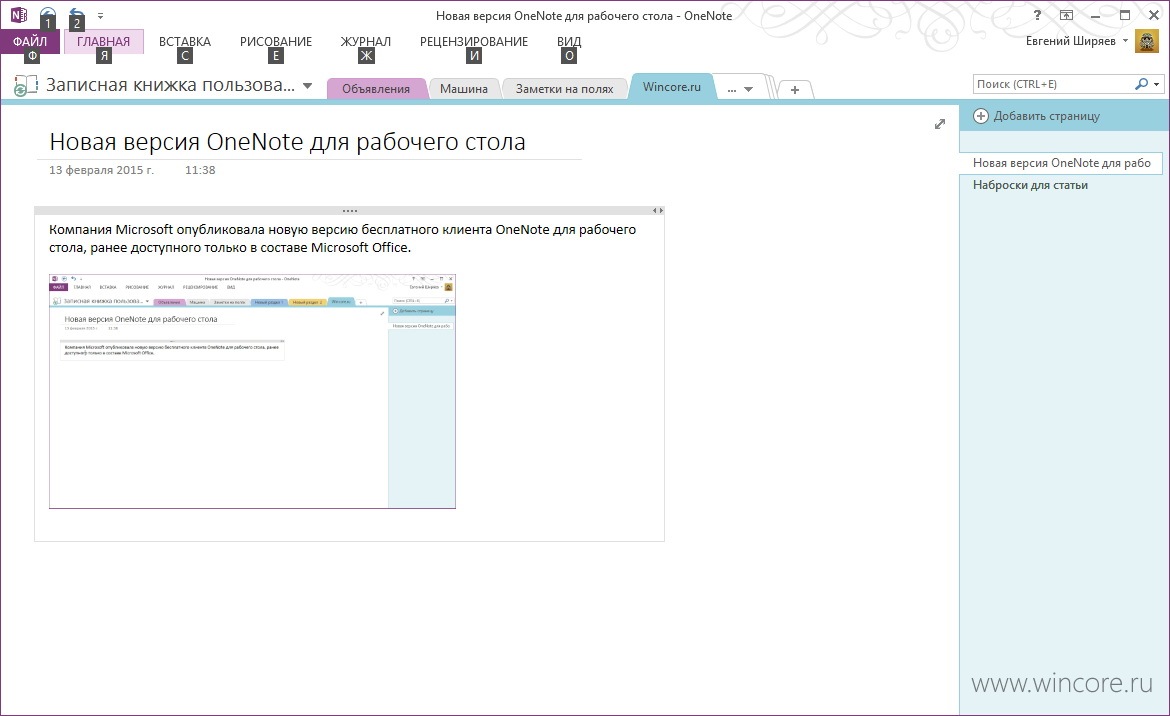Click the Back navigation arrow in quick access toolbar
The width and height of the screenshot is (1170, 716).
click(x=47, y=14)
